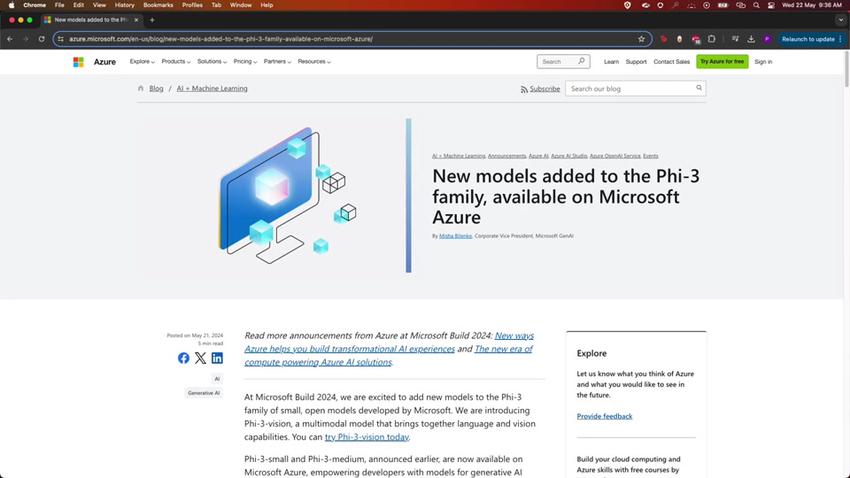Open the Bookmarks menu in the macOS menu bar
850x478 pixels.
click(158, 5)
